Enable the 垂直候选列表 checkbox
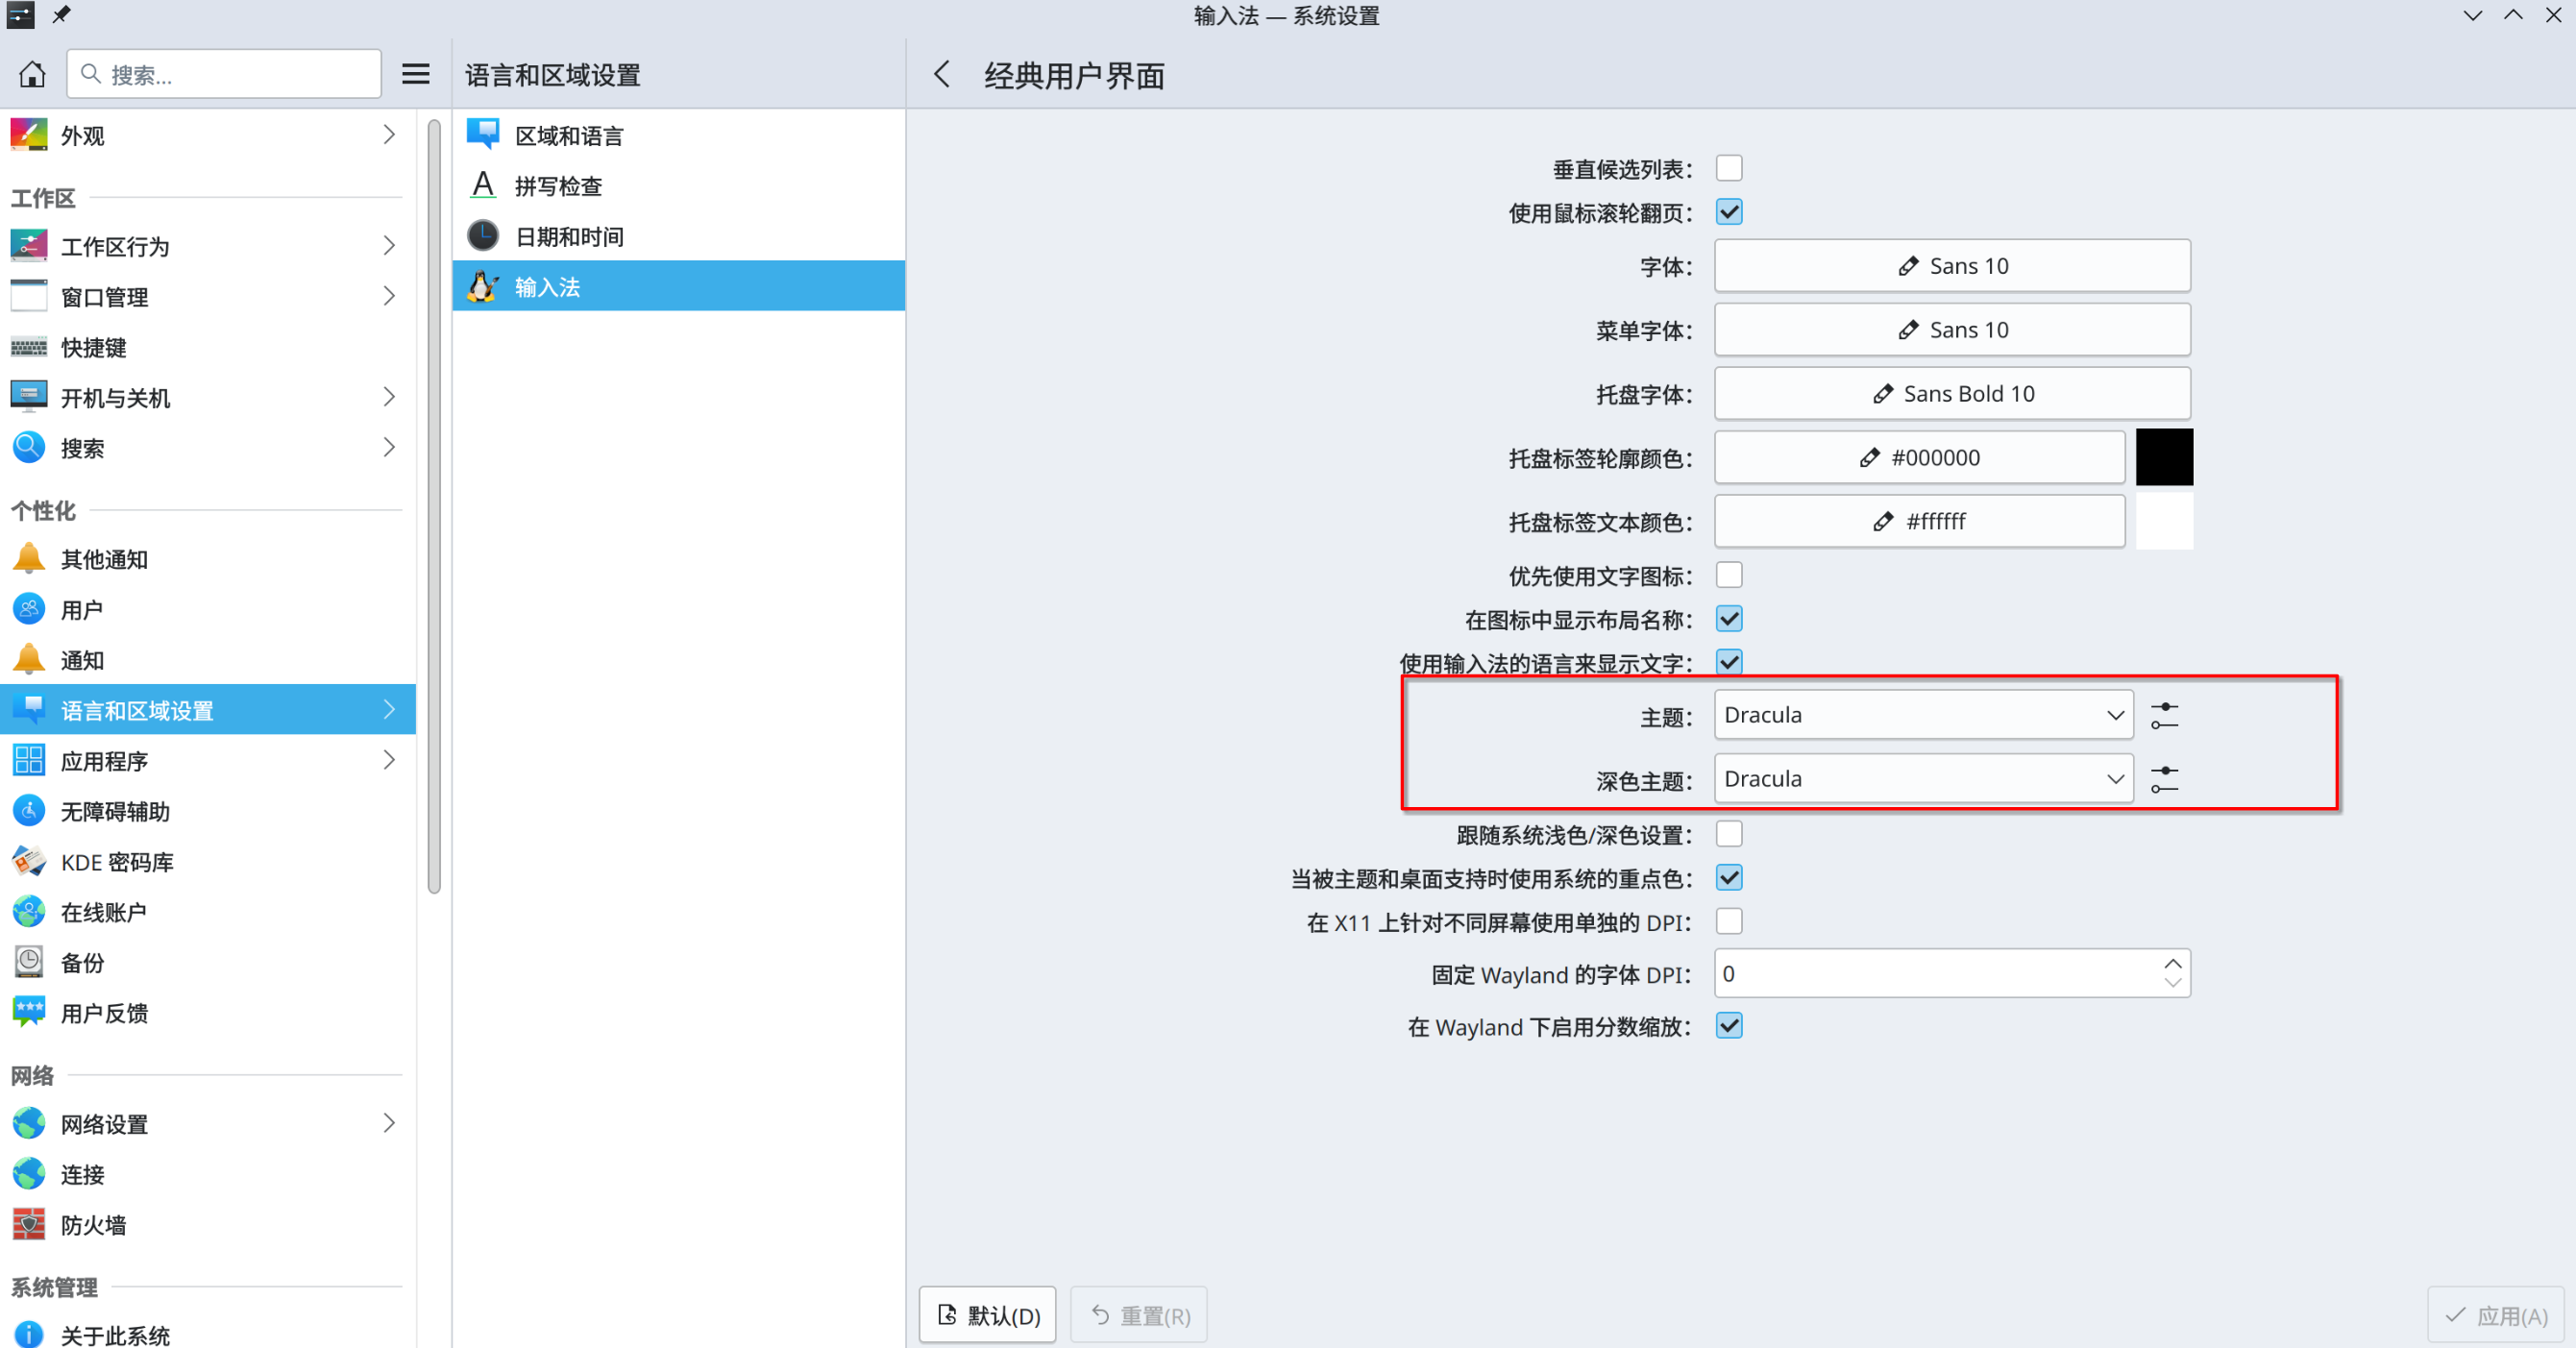The image size is (2576, 1348). click(1729, 169)
